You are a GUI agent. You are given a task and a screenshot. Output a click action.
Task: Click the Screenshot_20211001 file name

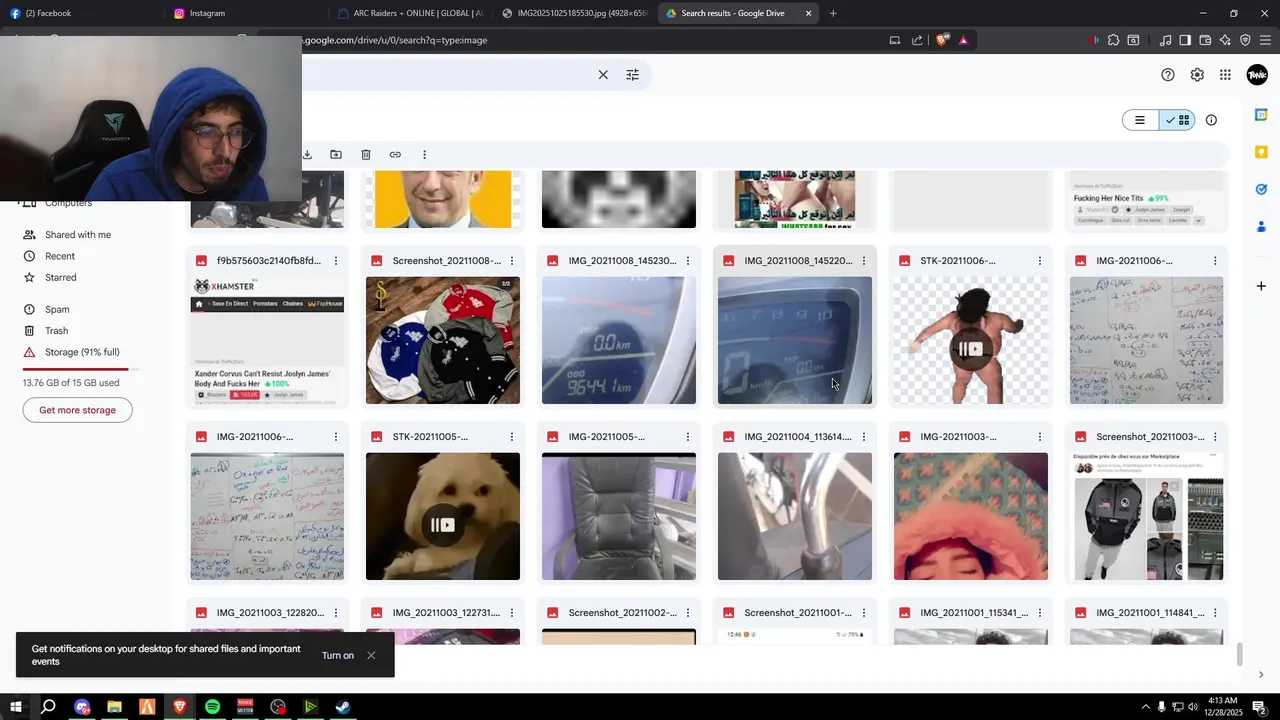pos(798,613)
